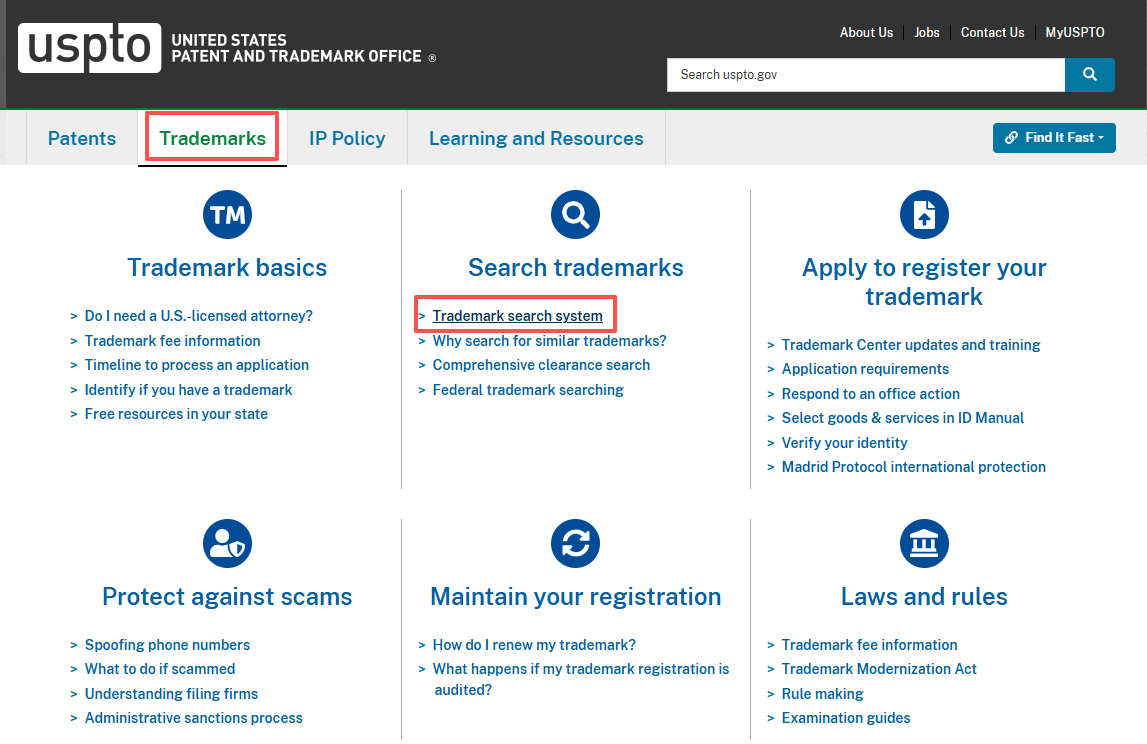The height and width of the screenshot is (744, 1147).
Task: Click the Maintain your registration refresh icon
Action: 576,544
